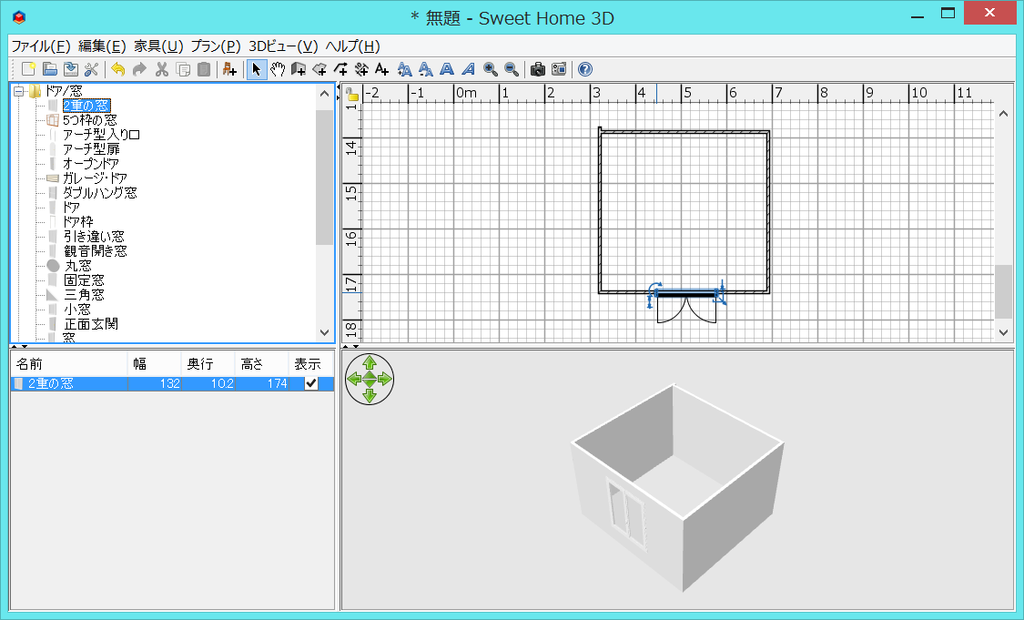Choose the Create walls tool
The width and height of the screenshot is (1024, 620).
pos(298,69)
